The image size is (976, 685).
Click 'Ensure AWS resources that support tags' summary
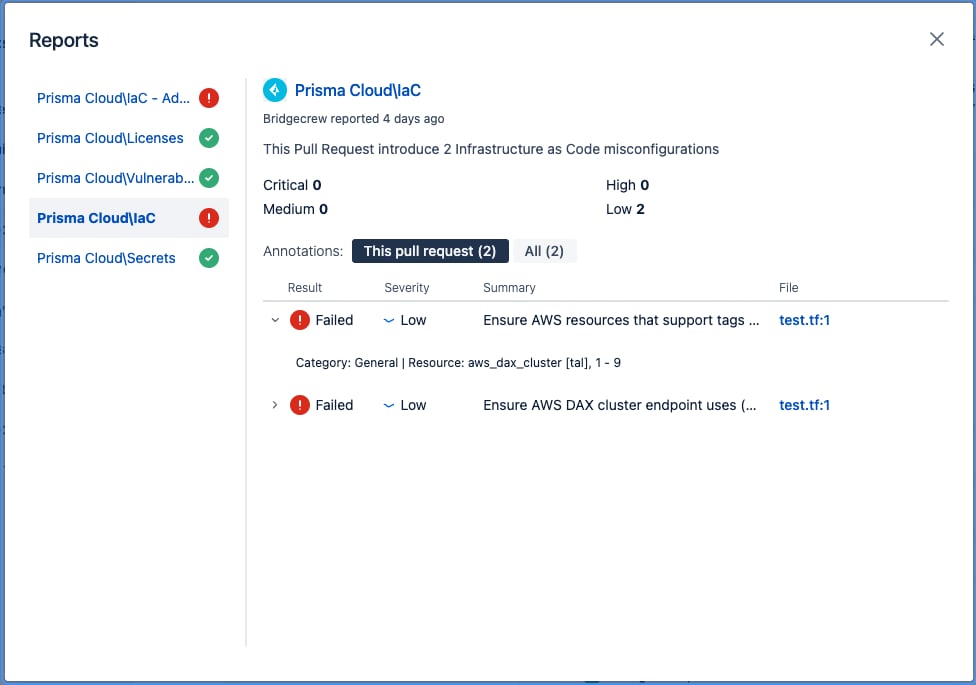(x=621, y=320)
